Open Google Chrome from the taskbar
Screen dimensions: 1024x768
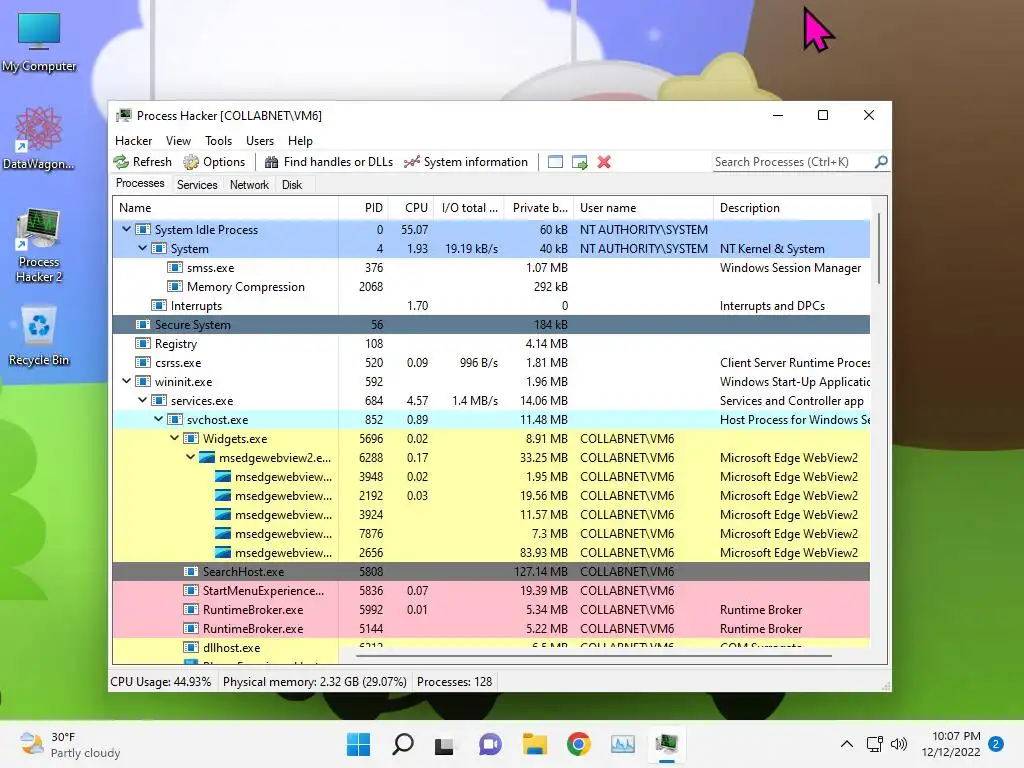click(579, 744)
